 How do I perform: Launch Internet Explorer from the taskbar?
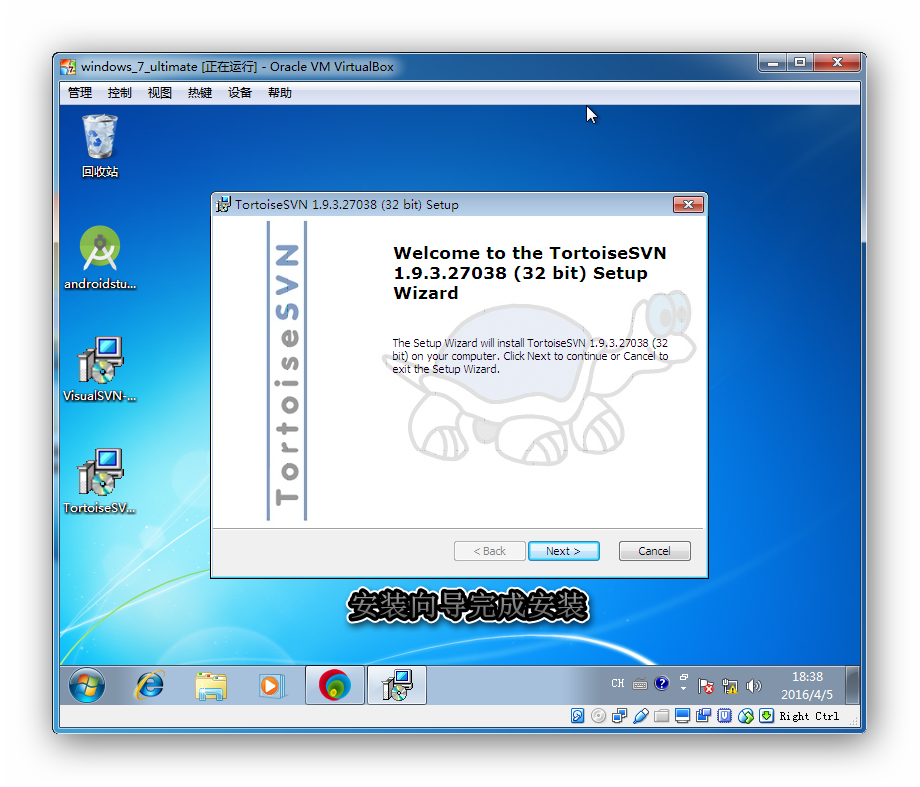[x=150, y=685]
